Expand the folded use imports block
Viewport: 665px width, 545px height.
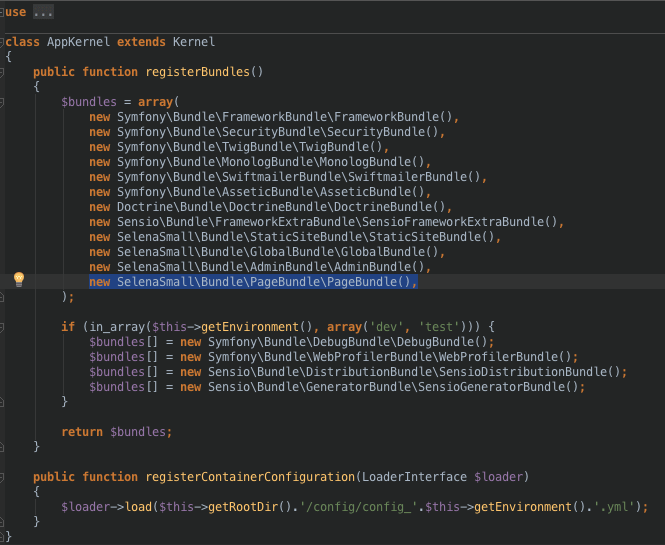[x=2, y=12]
